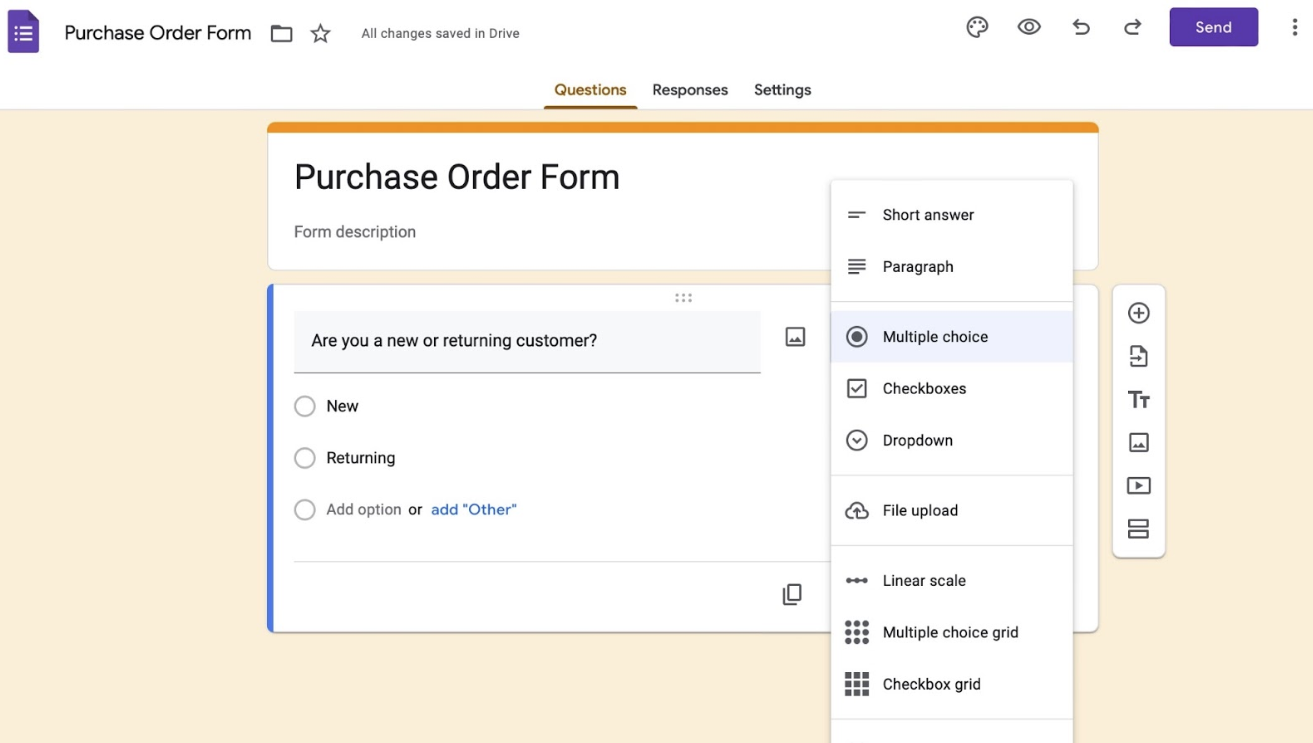Click the add title and description icon
This screenshot has width=1313, height=743.
click(x=1138, y=400)
